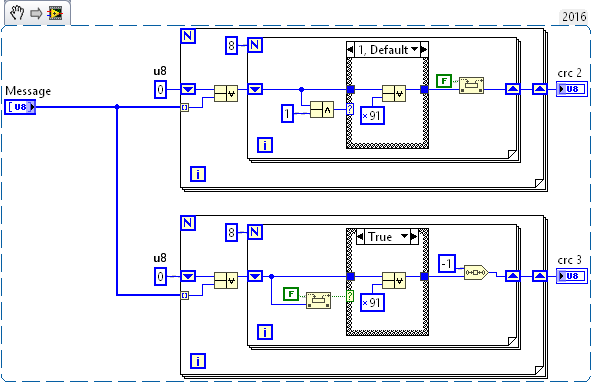Toggle the False boolean constant in upper loop
592x383 pixels.
[444, 81]
